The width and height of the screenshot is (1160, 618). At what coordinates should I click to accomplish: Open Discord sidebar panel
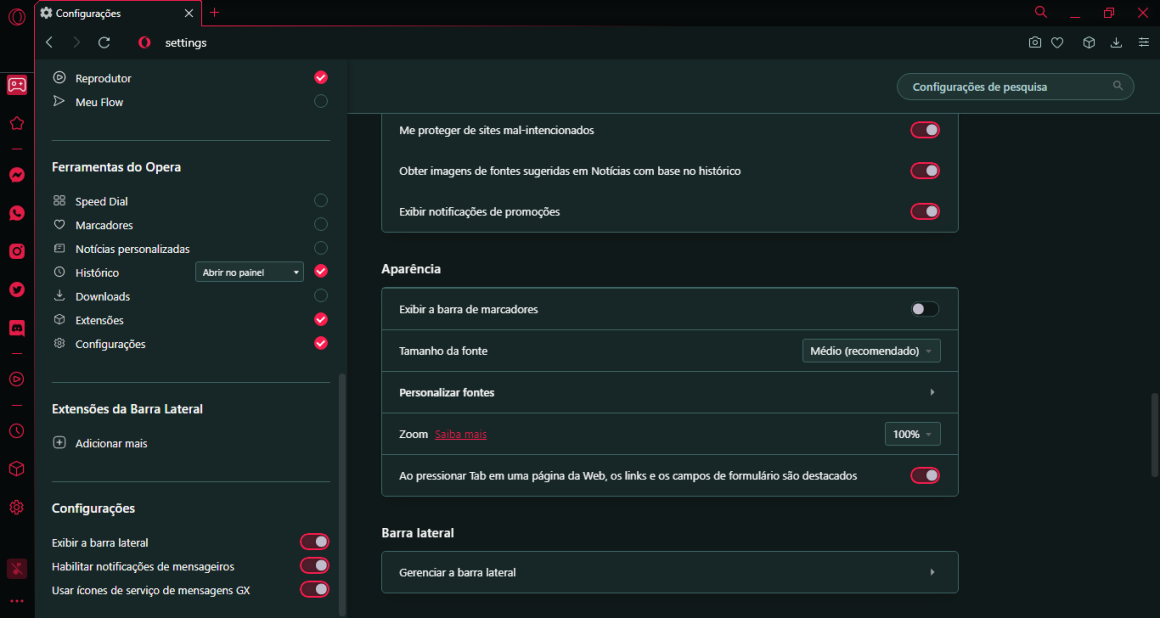[17, 327]
